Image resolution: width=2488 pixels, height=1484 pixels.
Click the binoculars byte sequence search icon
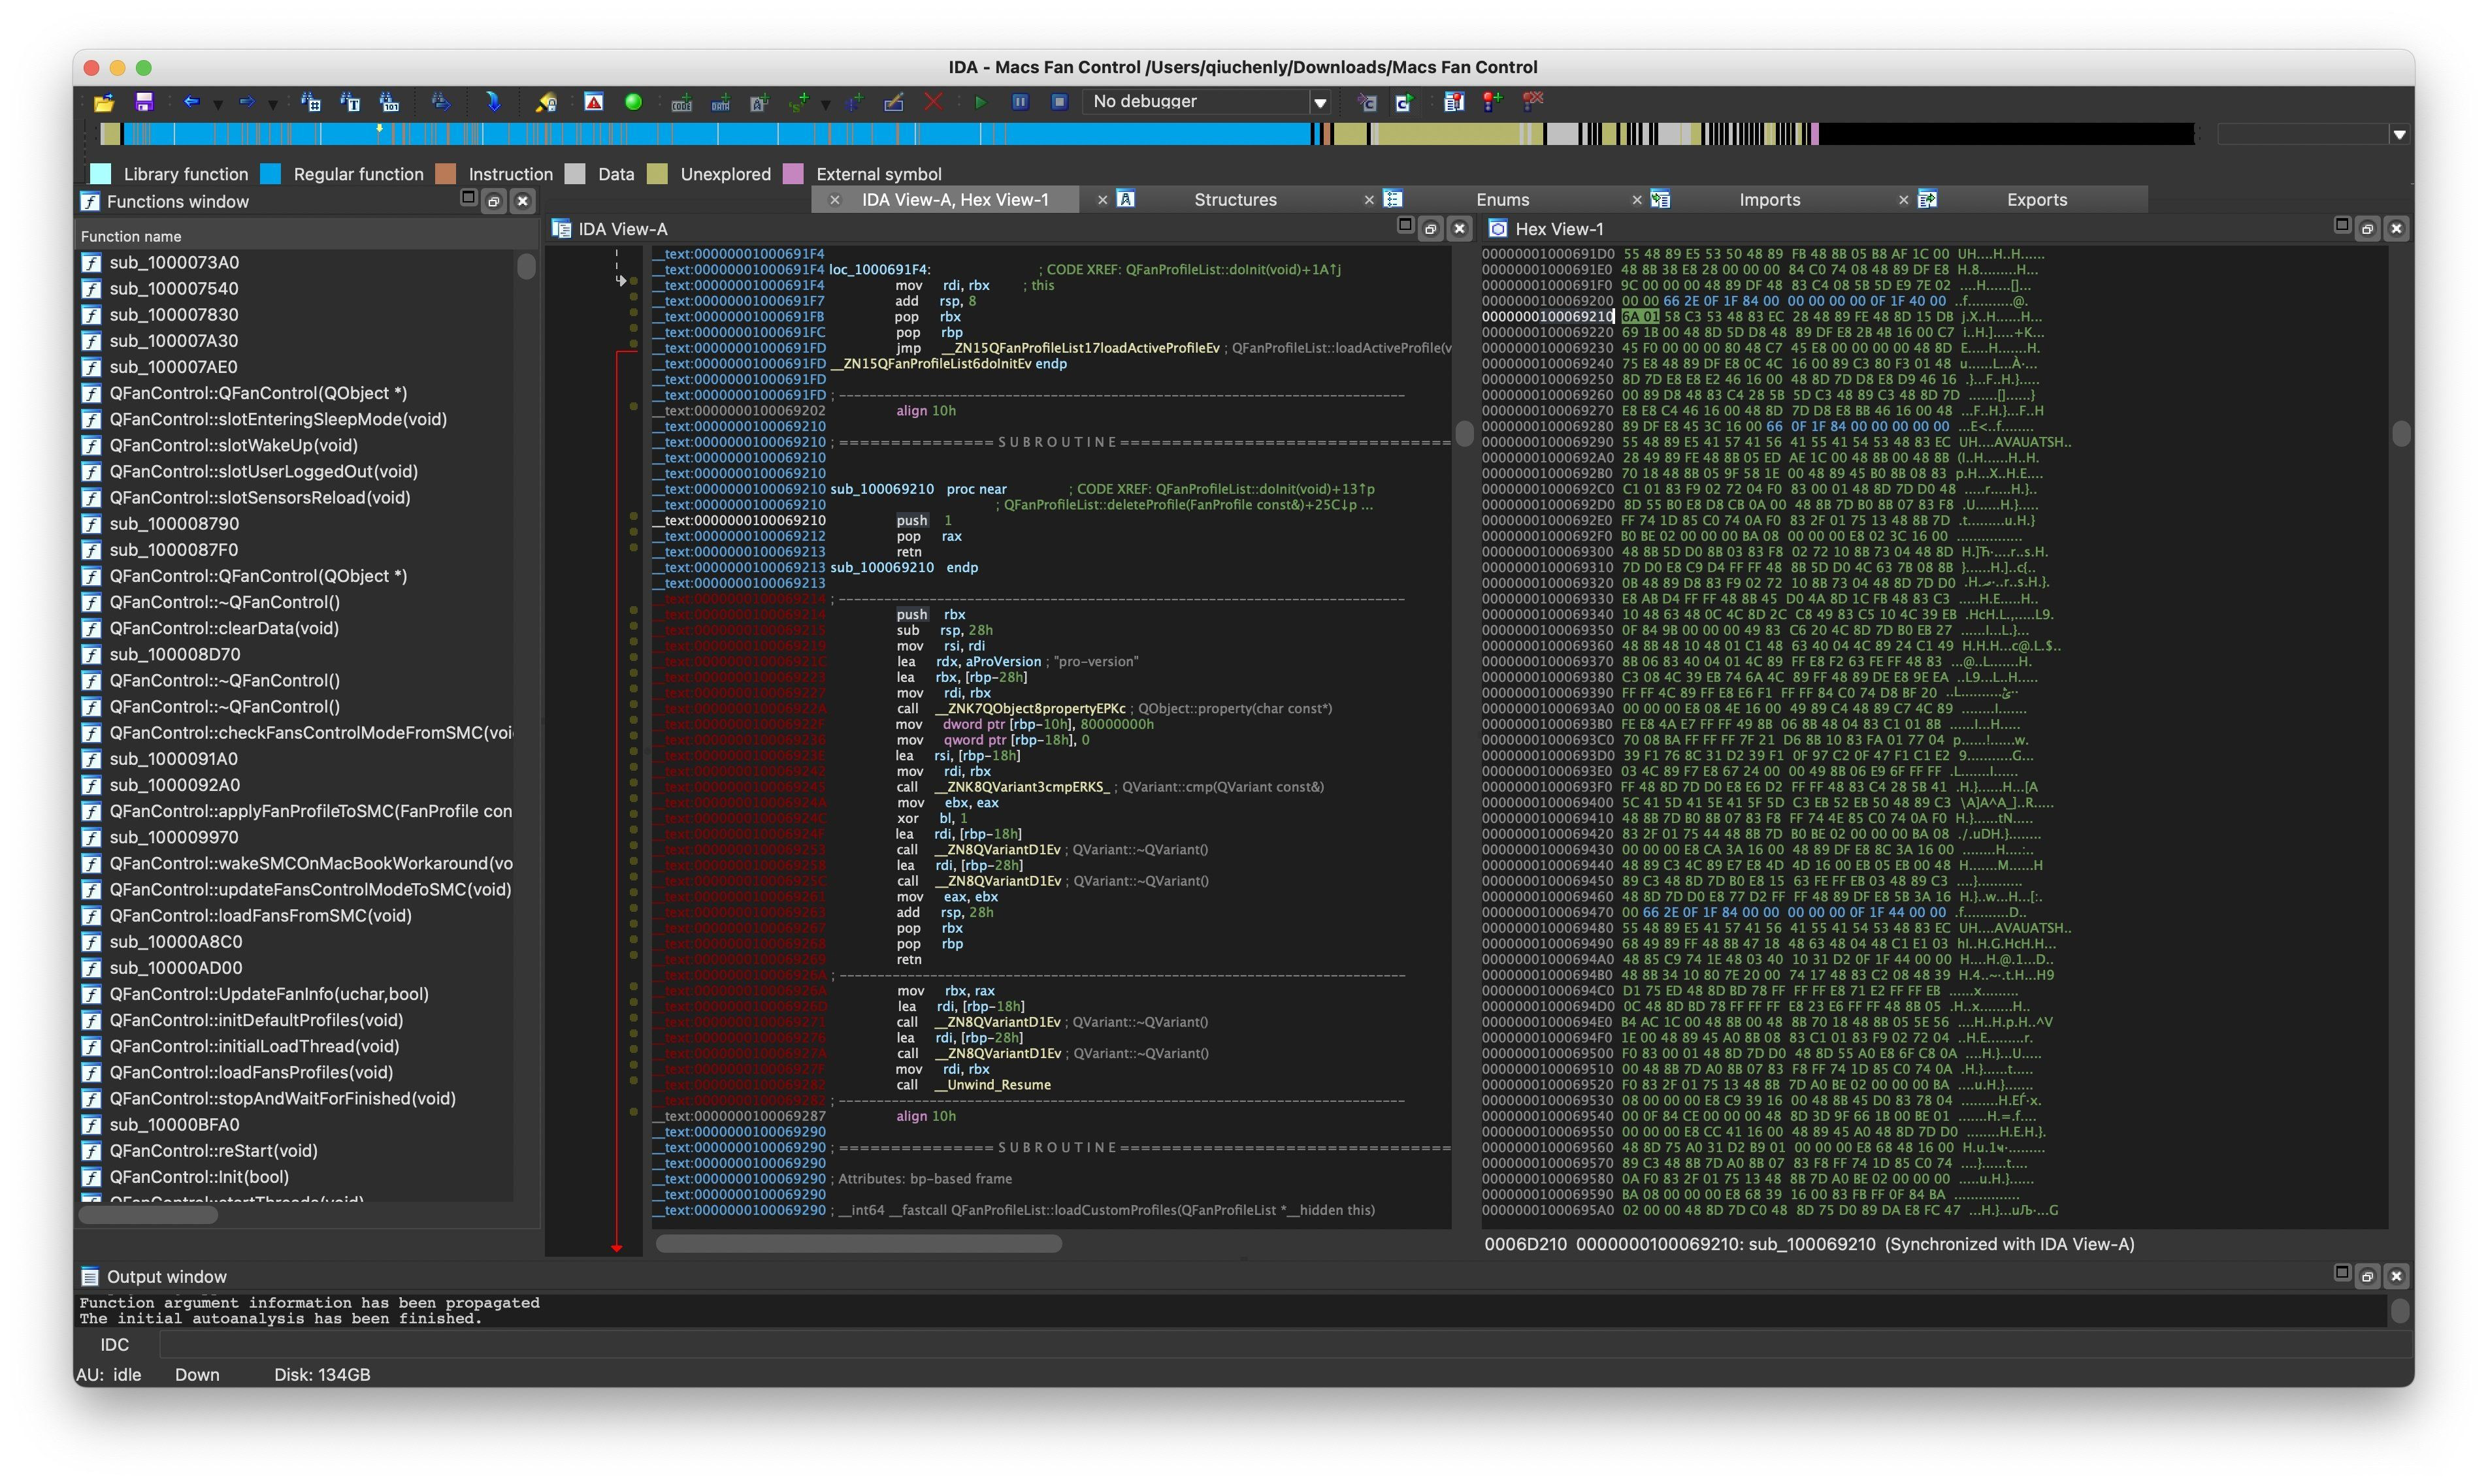(389, 102)
